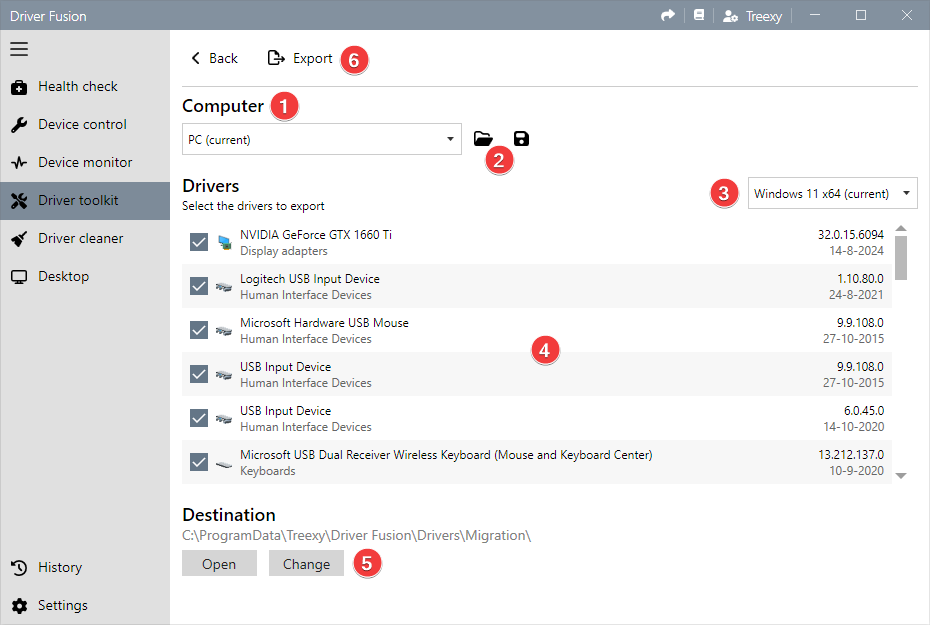This screenshot has width=930, height=625.
Task: Navigate to Desktop in sidebar
Action: [85, 276]
